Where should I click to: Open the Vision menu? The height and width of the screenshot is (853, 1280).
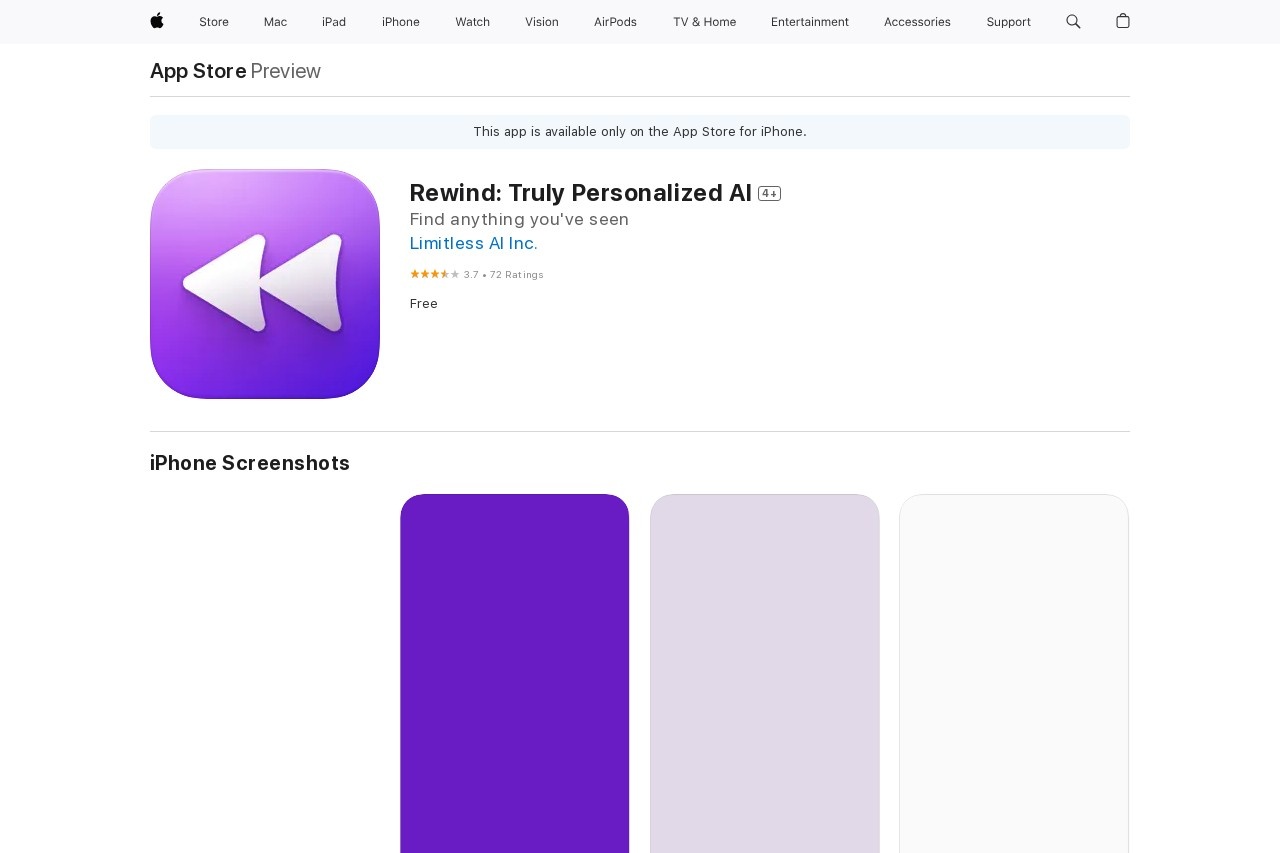542,22
